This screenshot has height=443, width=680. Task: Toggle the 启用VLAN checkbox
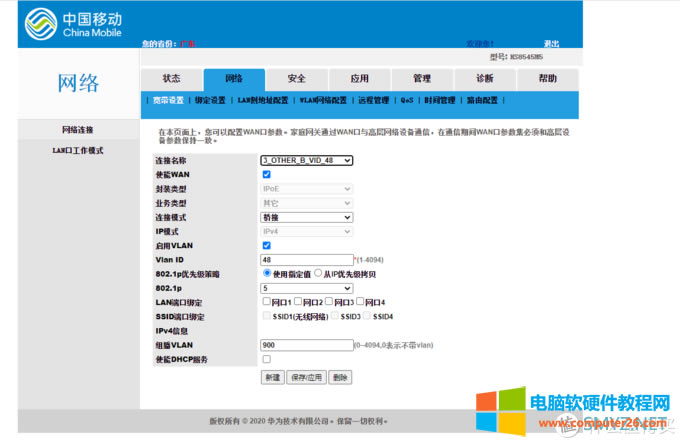pyautogui.click(x=266, y=245)
